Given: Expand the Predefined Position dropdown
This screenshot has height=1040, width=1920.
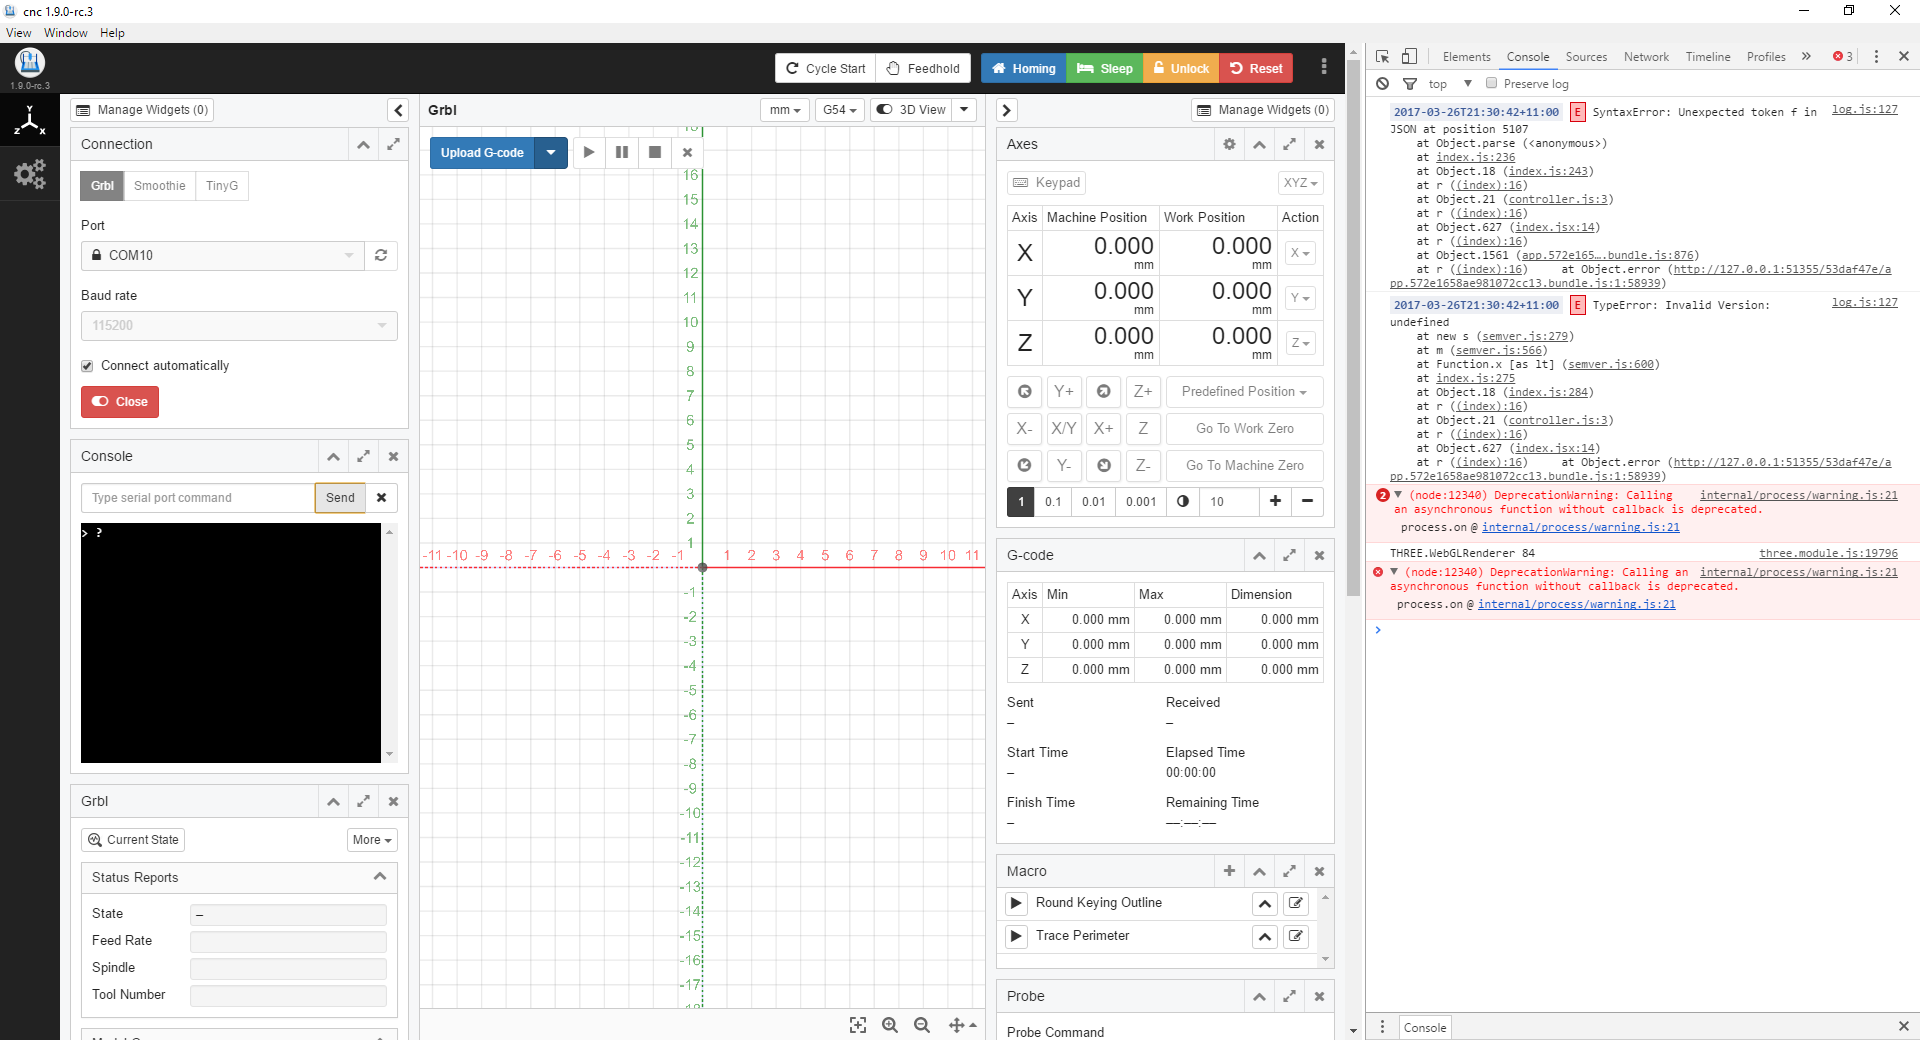Looking at the screenshot, I should tap(1244, 392).
